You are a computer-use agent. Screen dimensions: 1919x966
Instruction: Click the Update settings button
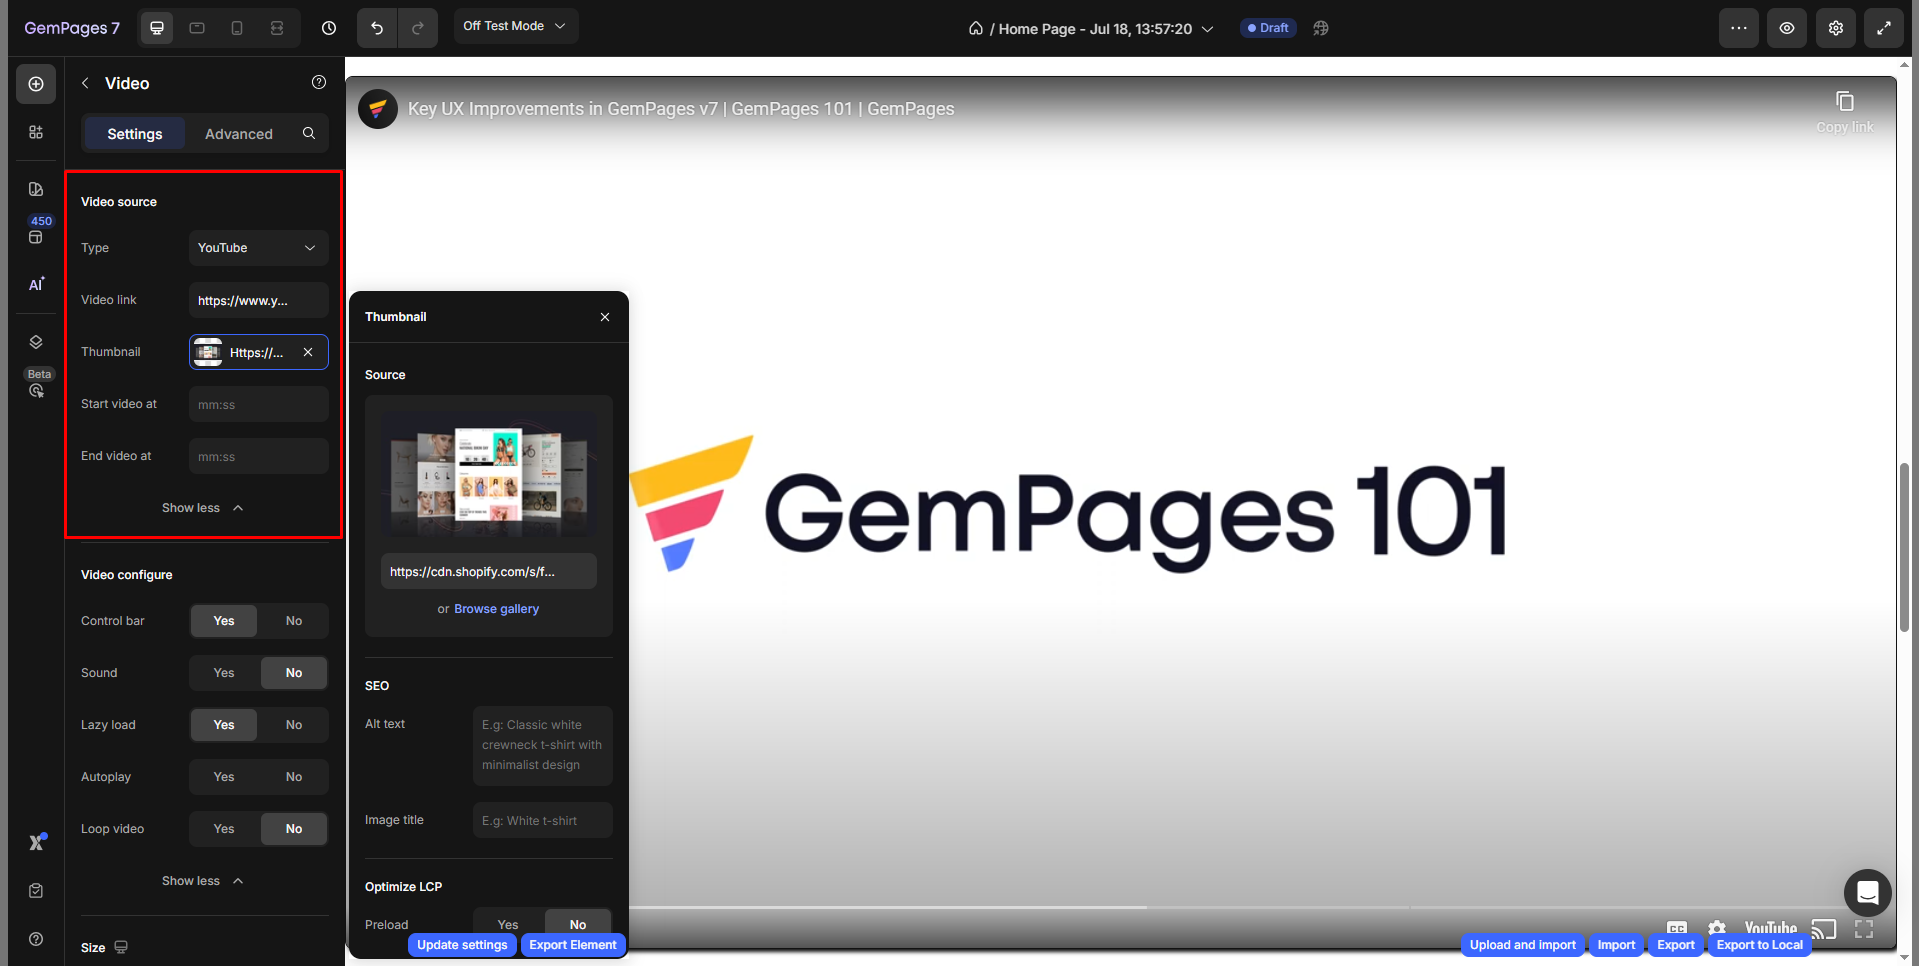click(x=462, y=945)
